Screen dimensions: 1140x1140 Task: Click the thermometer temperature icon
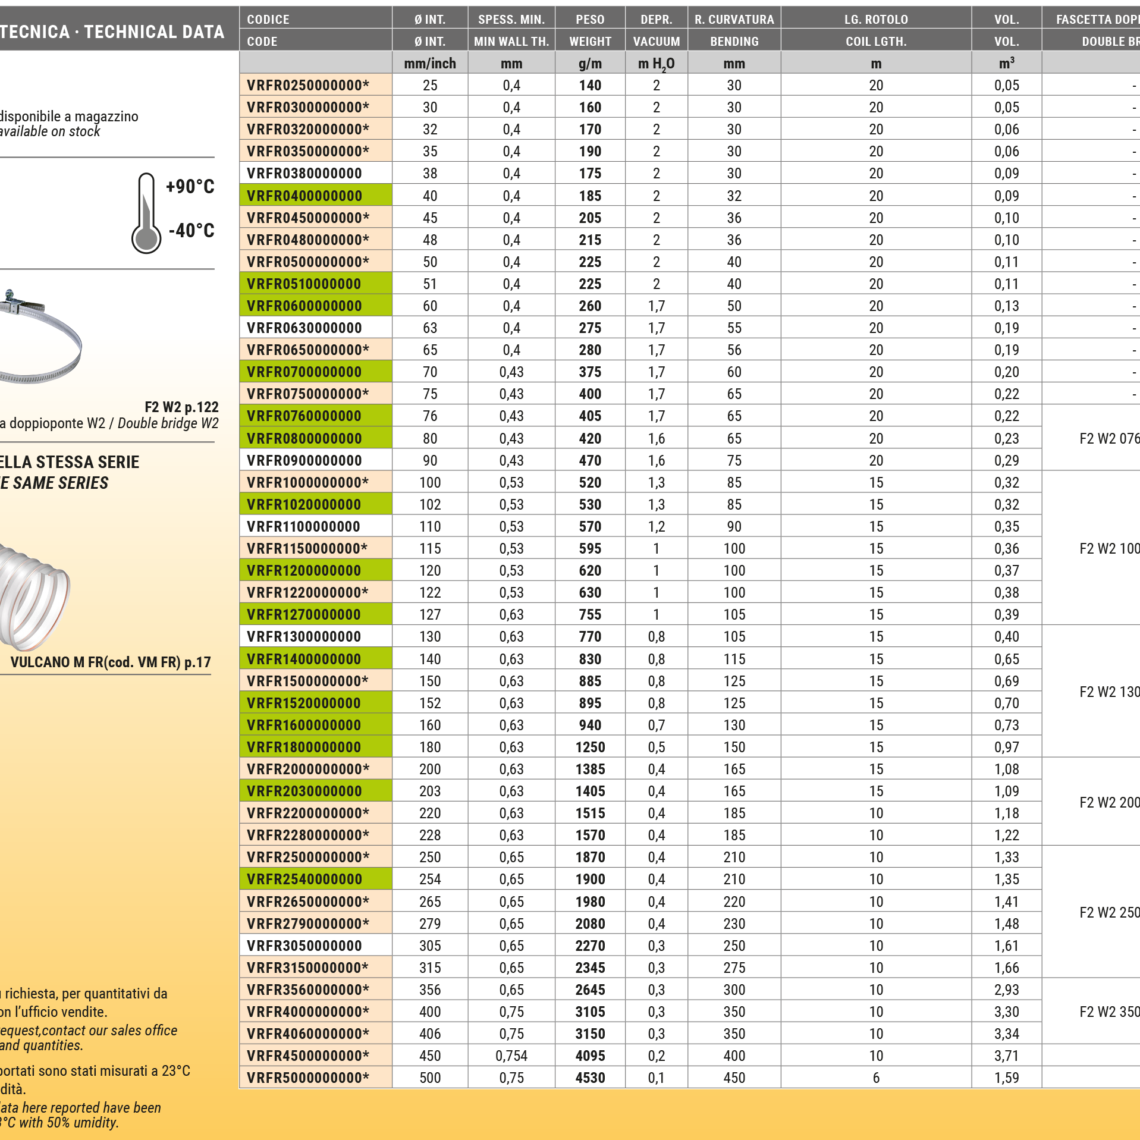coord(146,212)
